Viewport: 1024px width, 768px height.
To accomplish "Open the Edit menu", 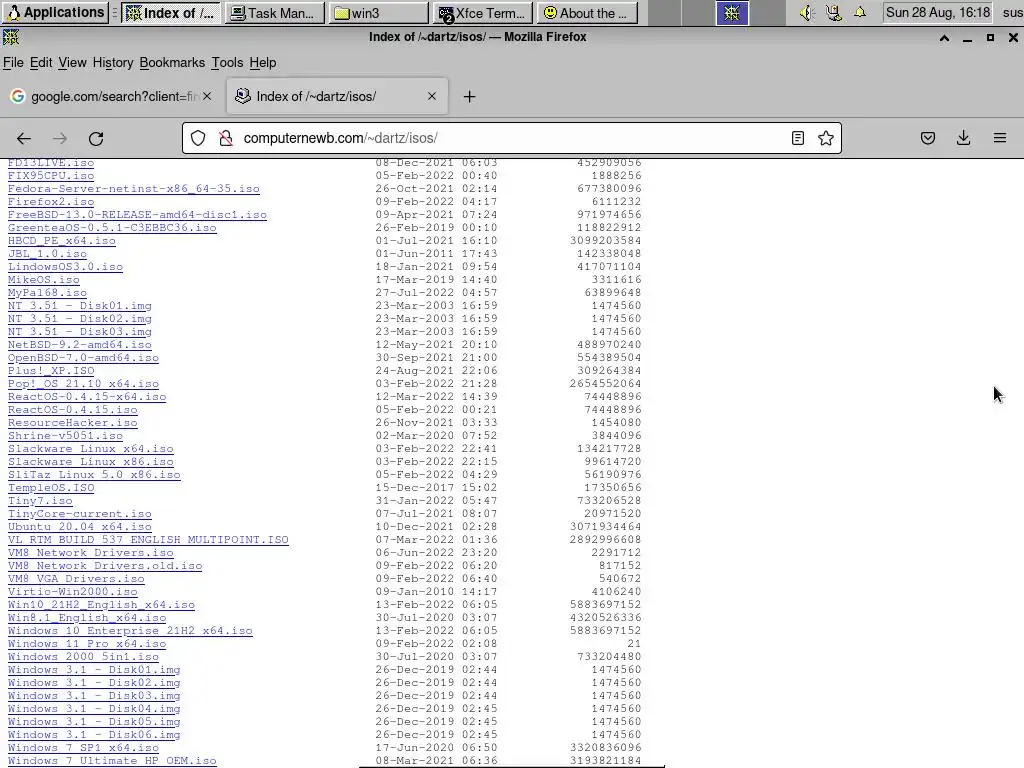I will 40,63.
